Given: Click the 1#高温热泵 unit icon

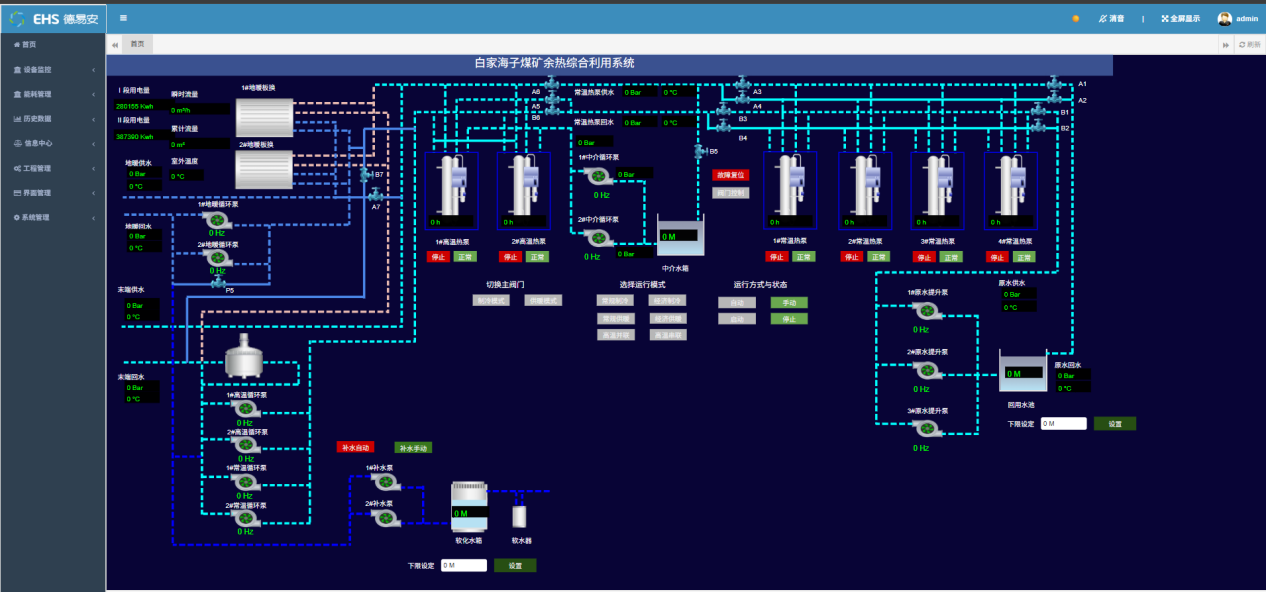Looking at the screenshot, I should (452, 190).
